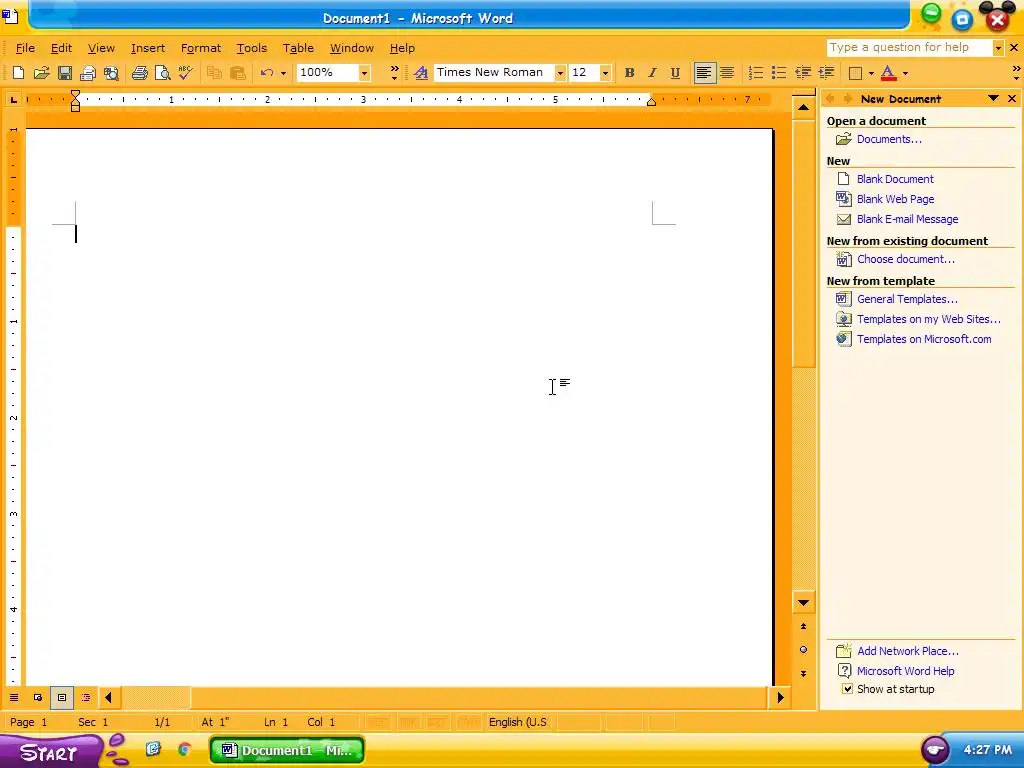1024x768 pixels.
Task: Run the Spelling and Grammar check icon
Action: 186,72
